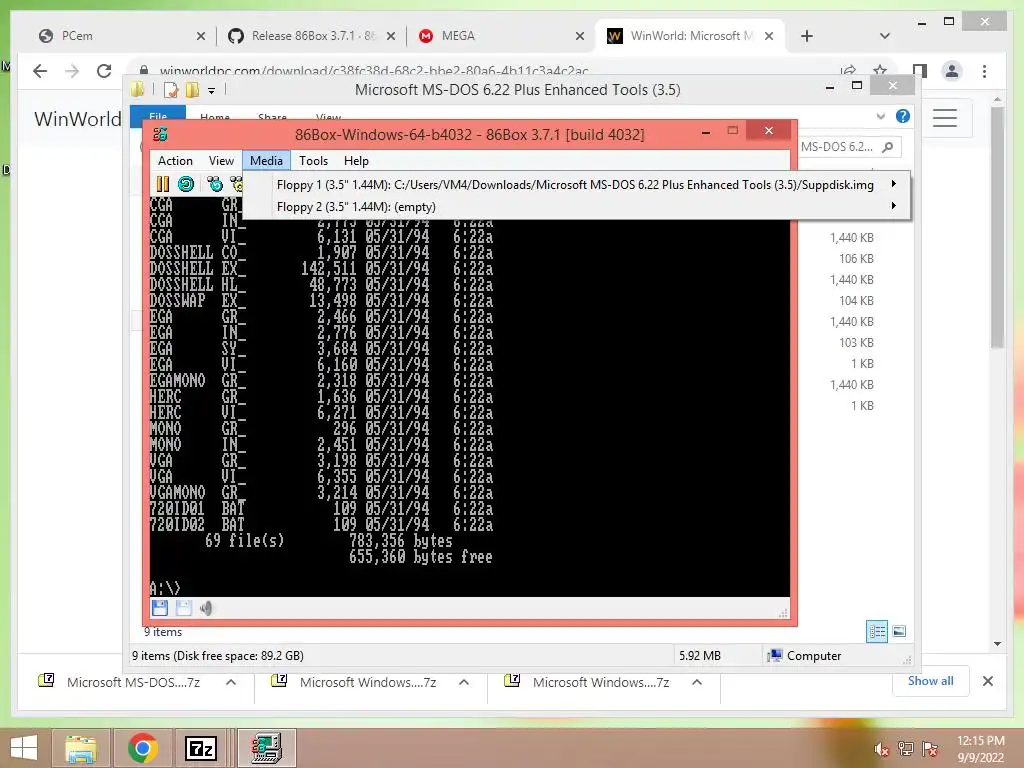The image size is (1024, 768).
Task: Click the New folder icon in Explorer quick access toolbar
Action: (x=193, y=90)
